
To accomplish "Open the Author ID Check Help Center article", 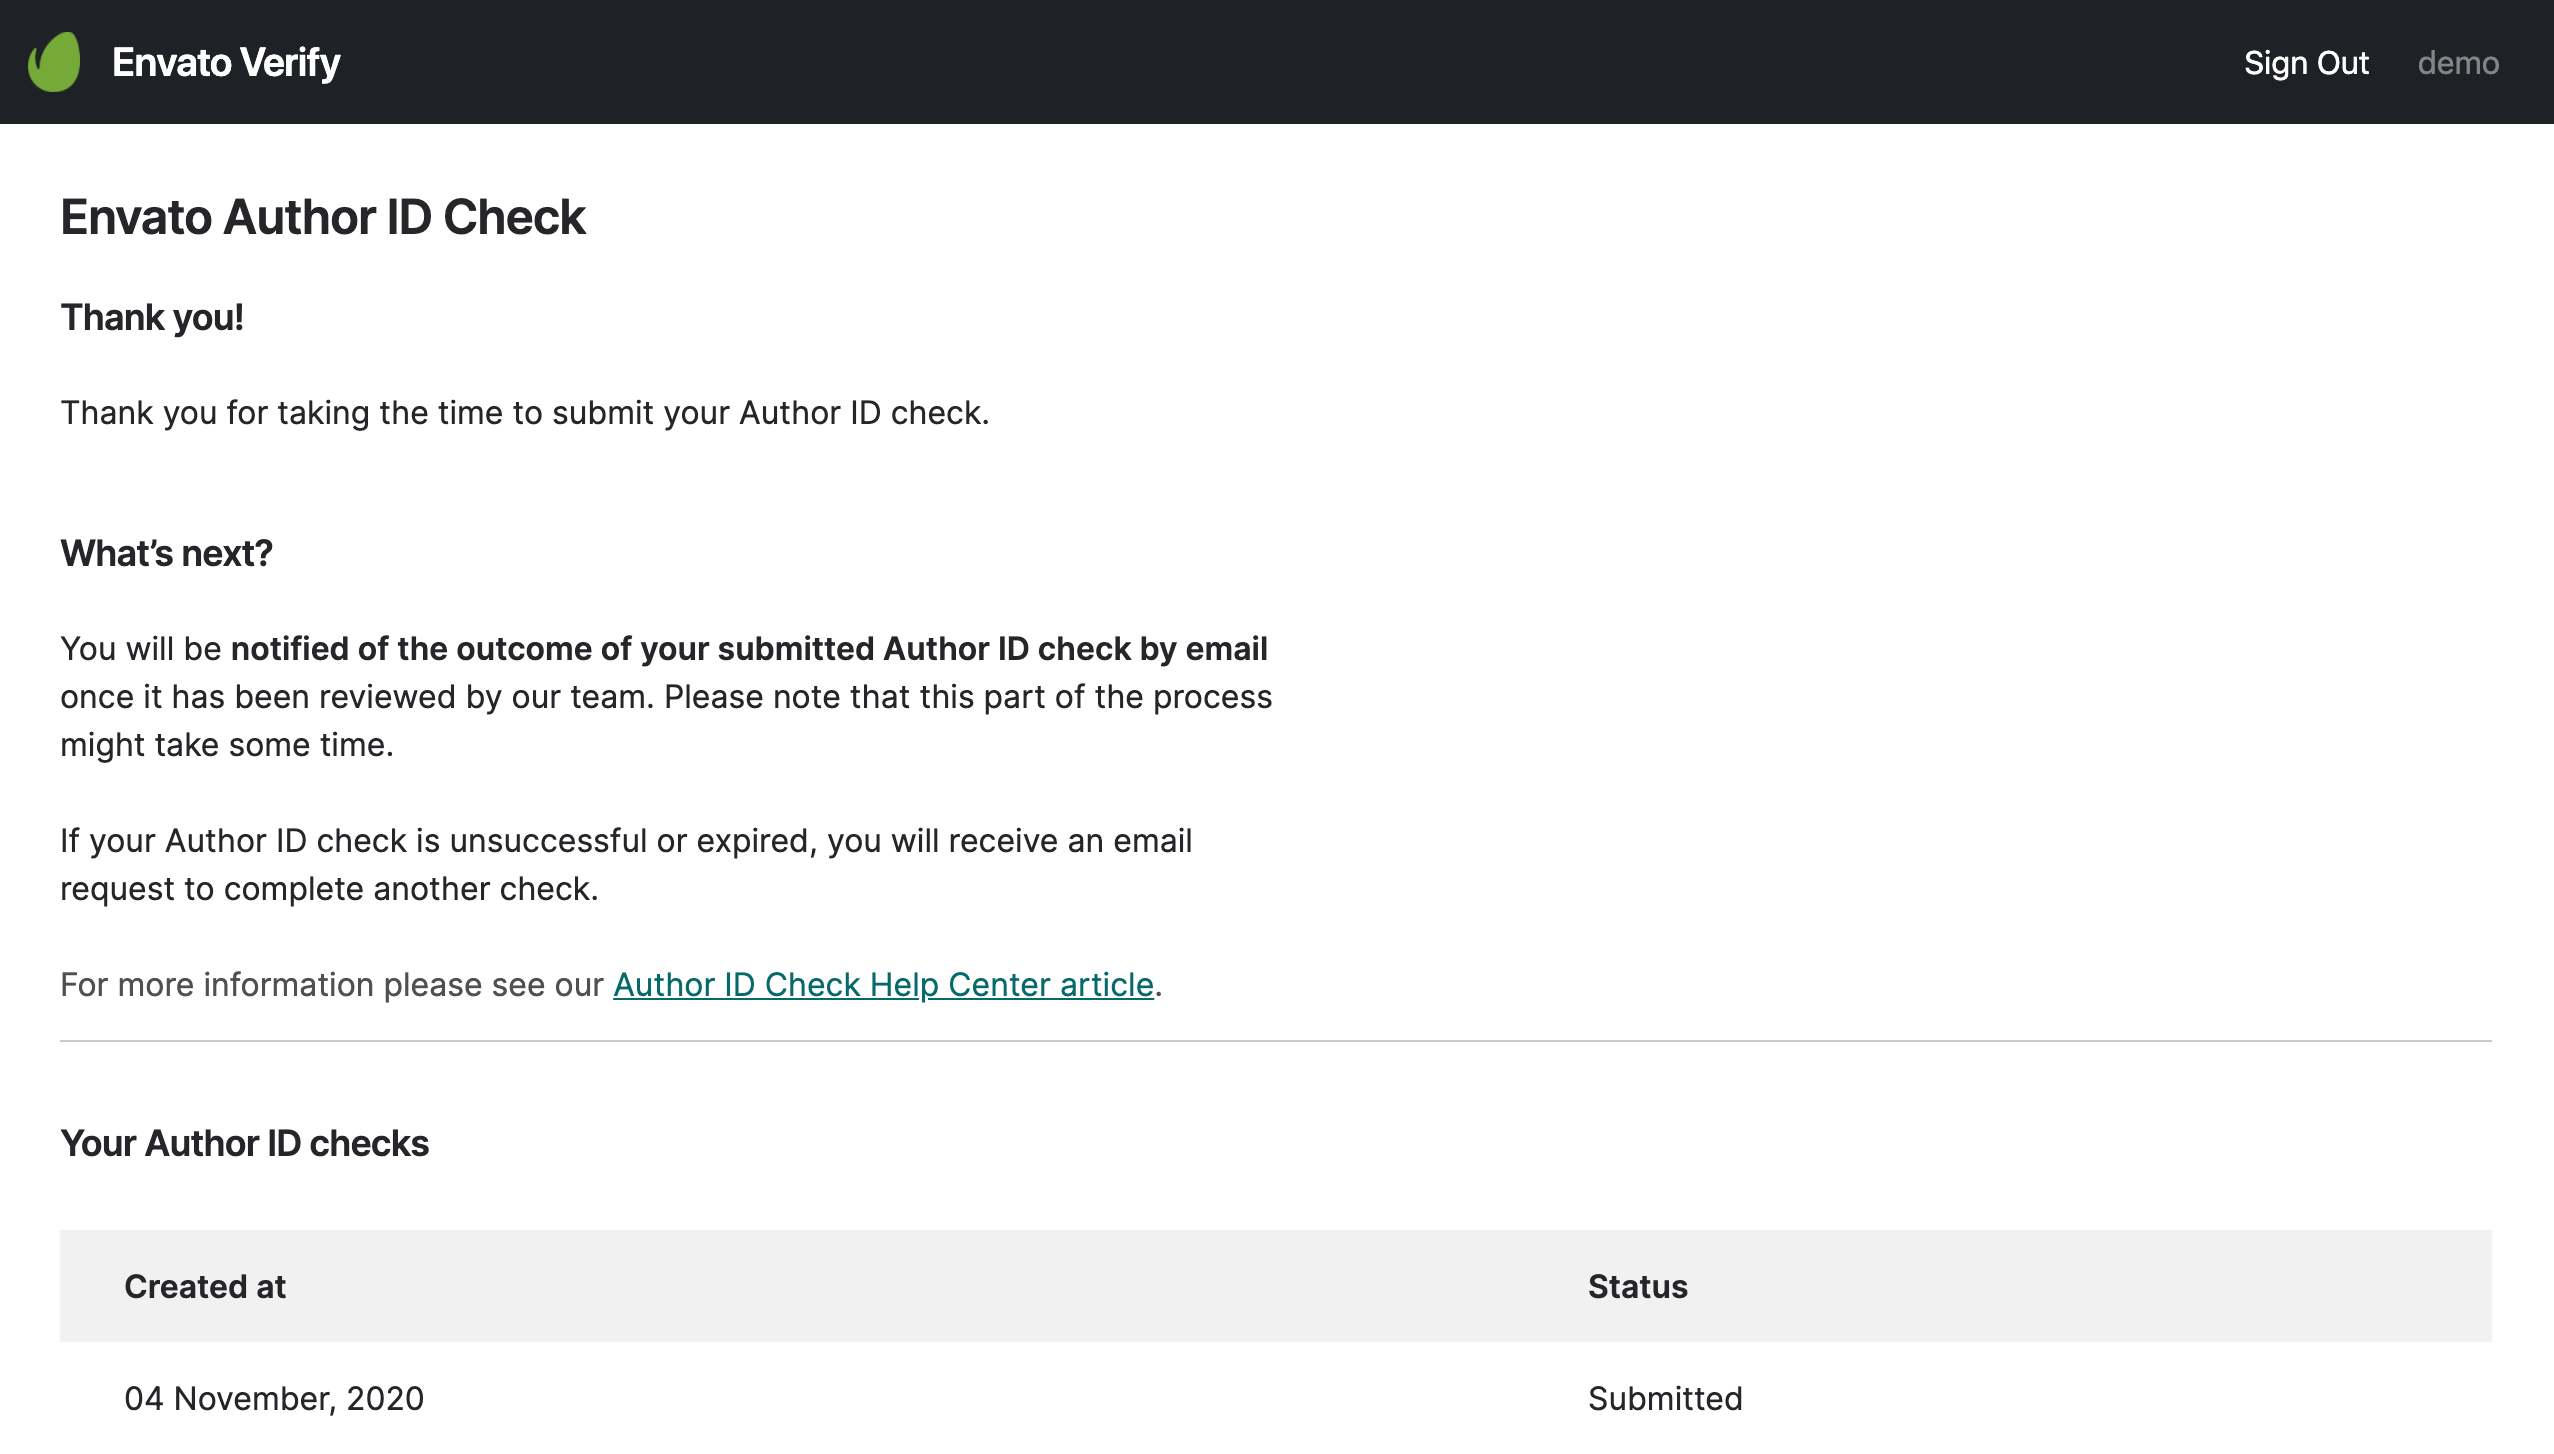I will tap(884, 985).
